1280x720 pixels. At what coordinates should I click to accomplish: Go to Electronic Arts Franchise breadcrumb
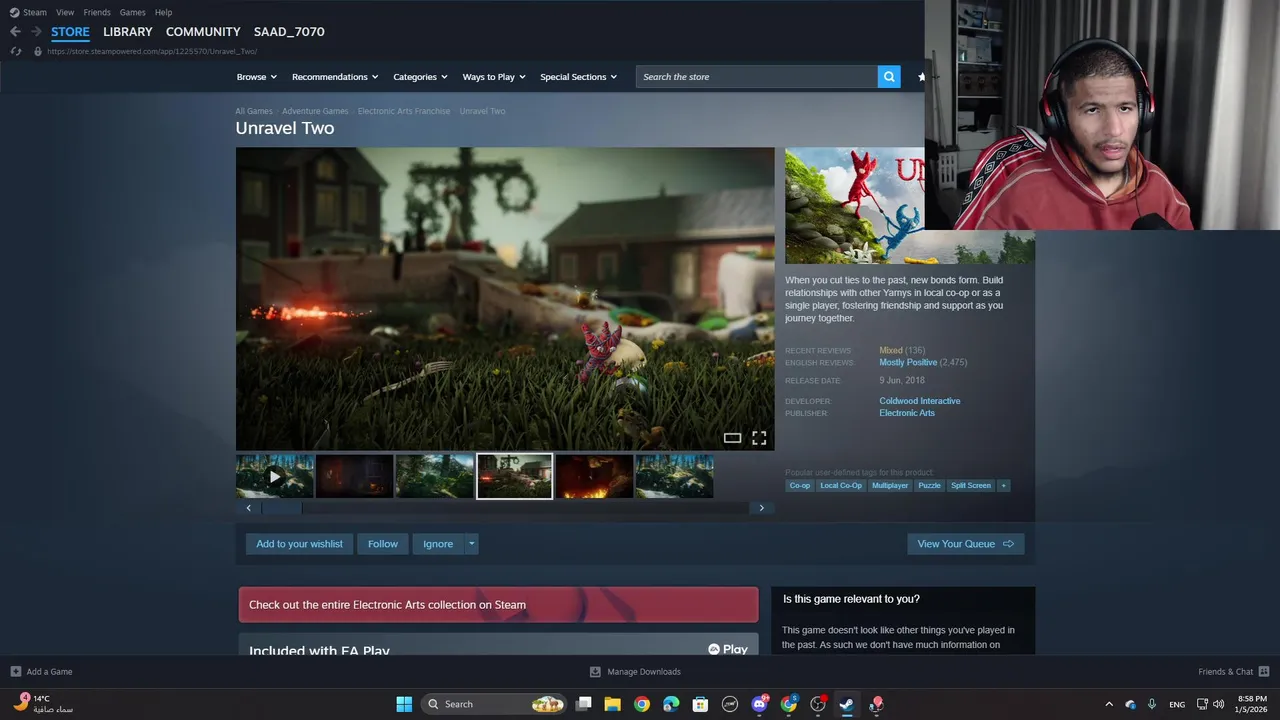404,111
